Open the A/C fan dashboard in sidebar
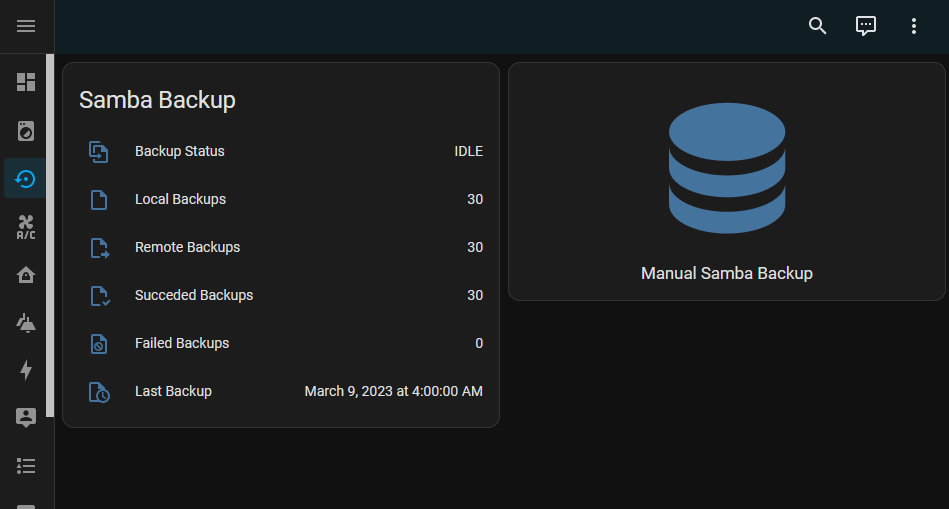Viewport: 949px width, 509px height. [26, 227]
